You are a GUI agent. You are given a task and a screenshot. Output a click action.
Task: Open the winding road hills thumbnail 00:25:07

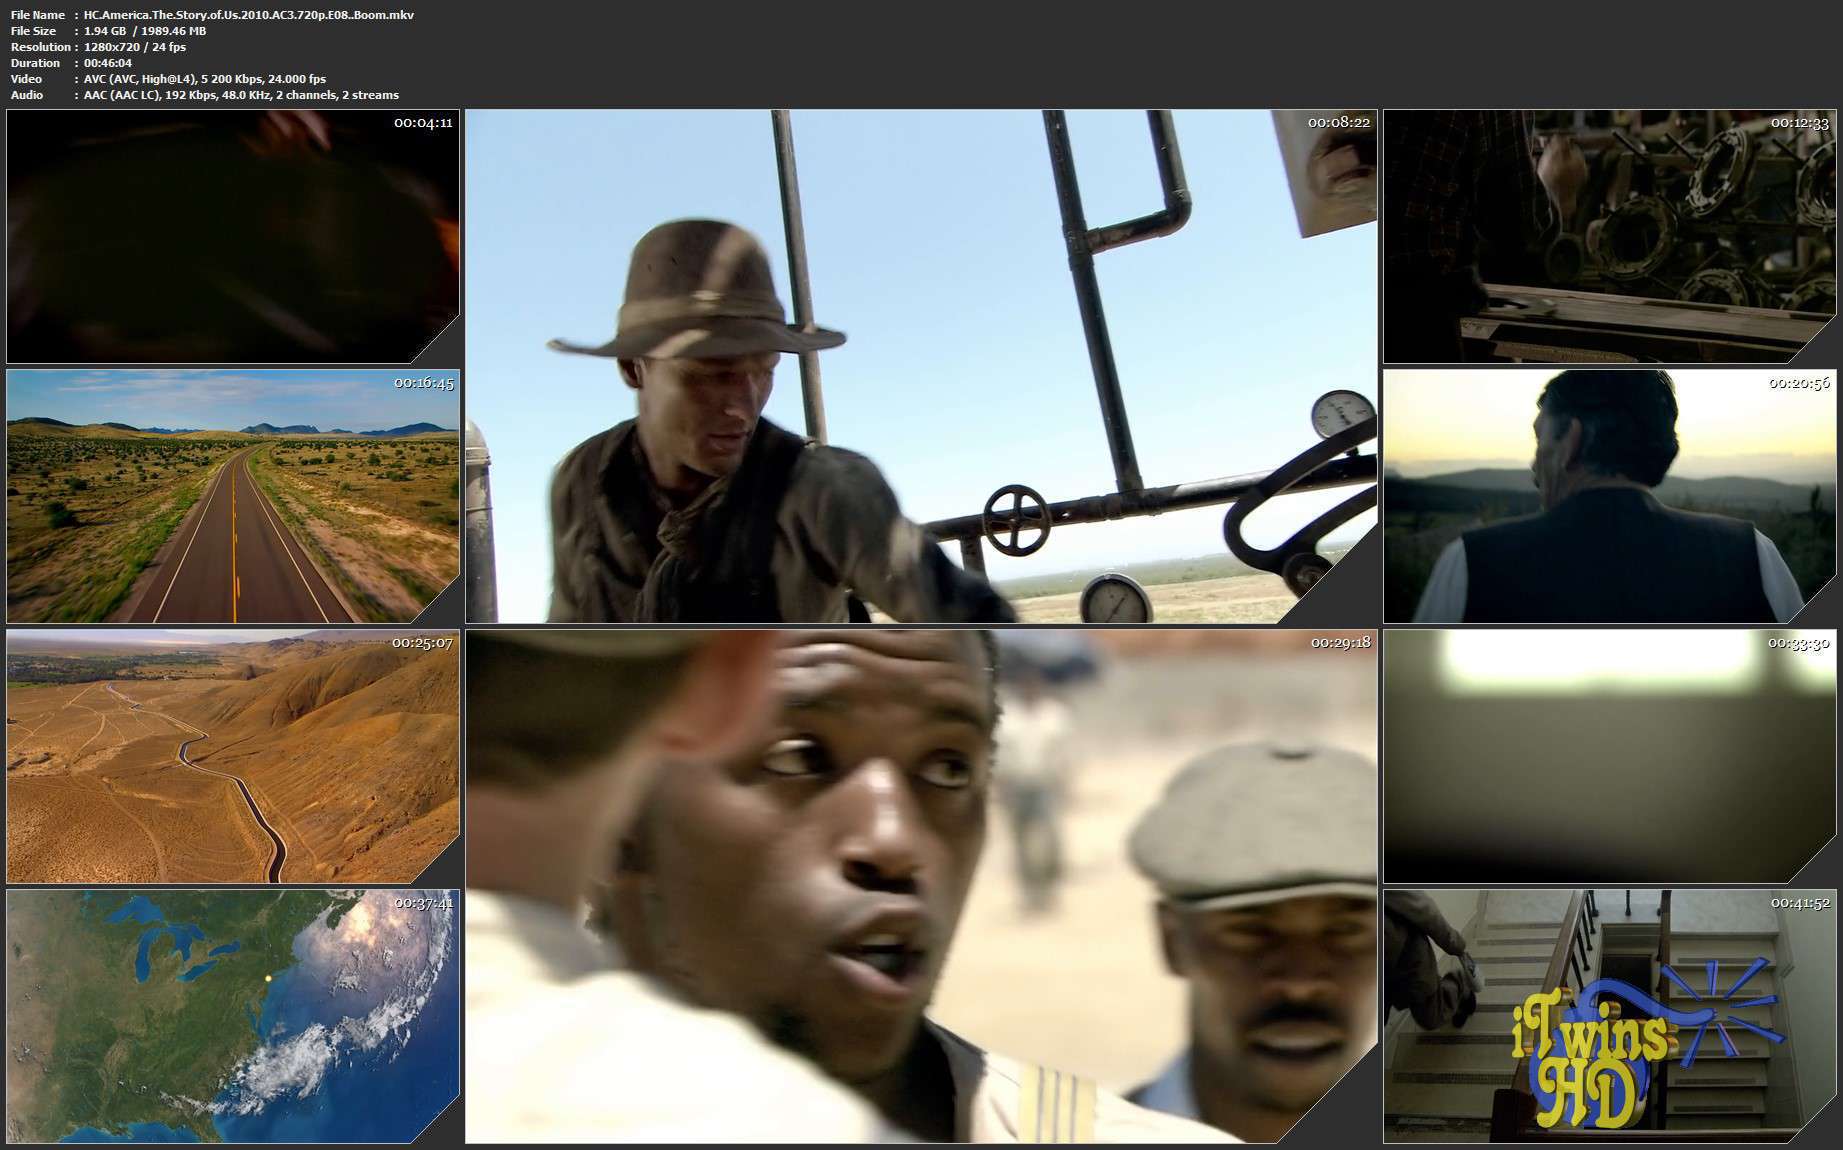click(233, 756)
